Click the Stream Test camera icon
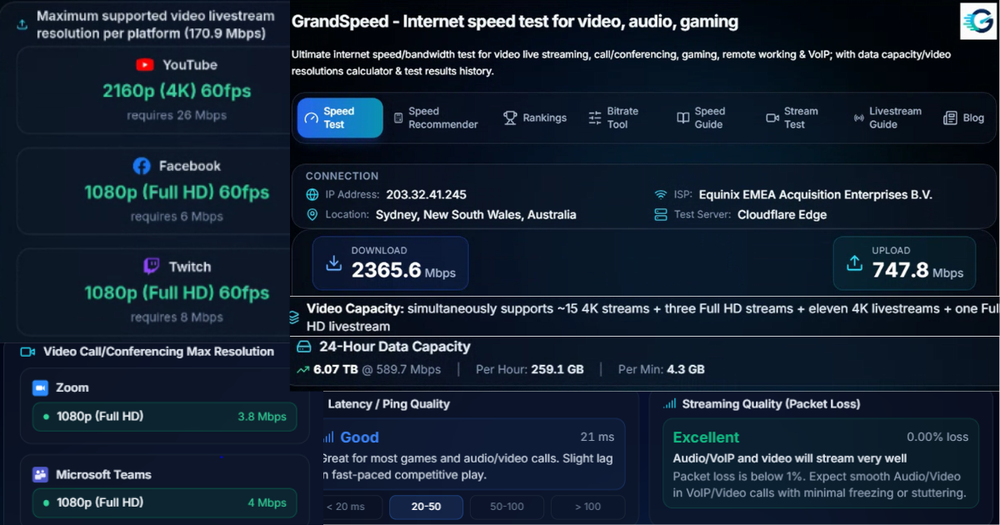The width and height of the screenshot is (1000, 525). pyautogui.click(x=772, y=118)
